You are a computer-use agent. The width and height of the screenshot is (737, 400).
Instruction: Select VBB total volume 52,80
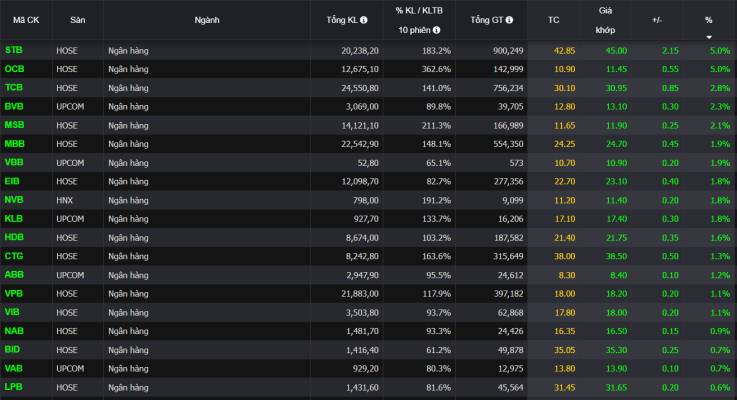click(368, 163)
